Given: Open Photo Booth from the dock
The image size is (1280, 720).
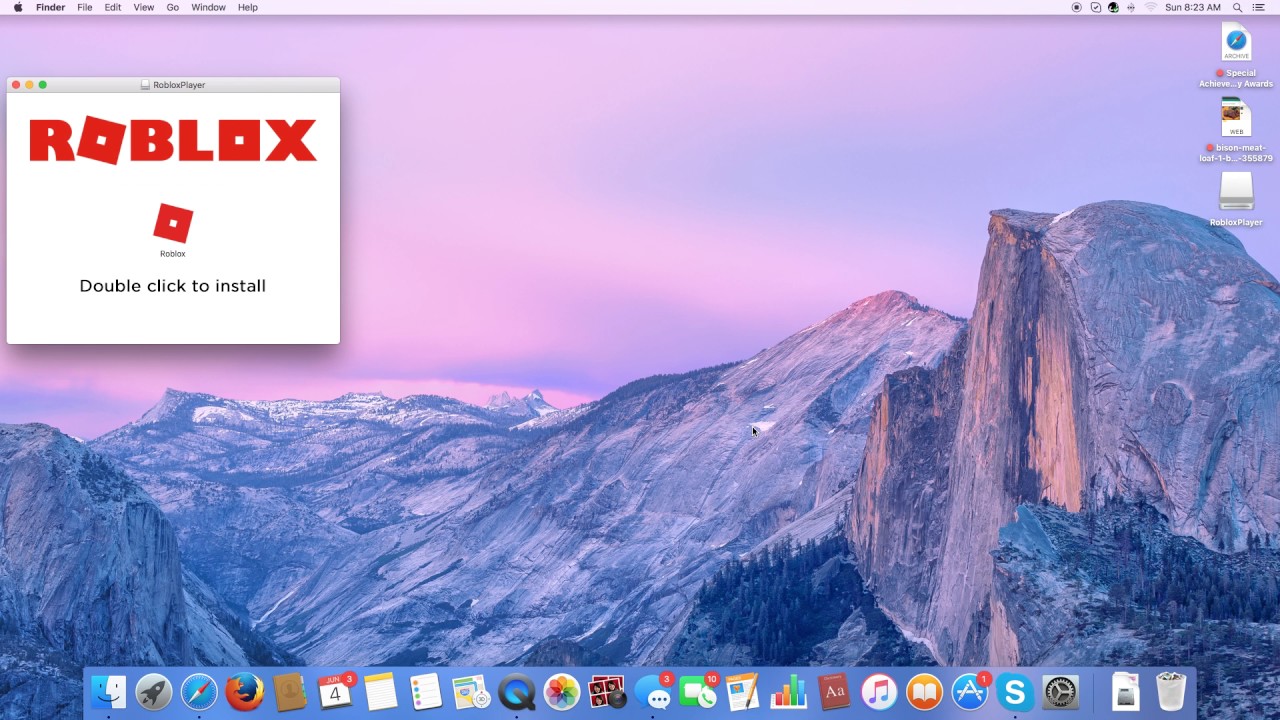Looking at the screenshot, I should 607,692.
